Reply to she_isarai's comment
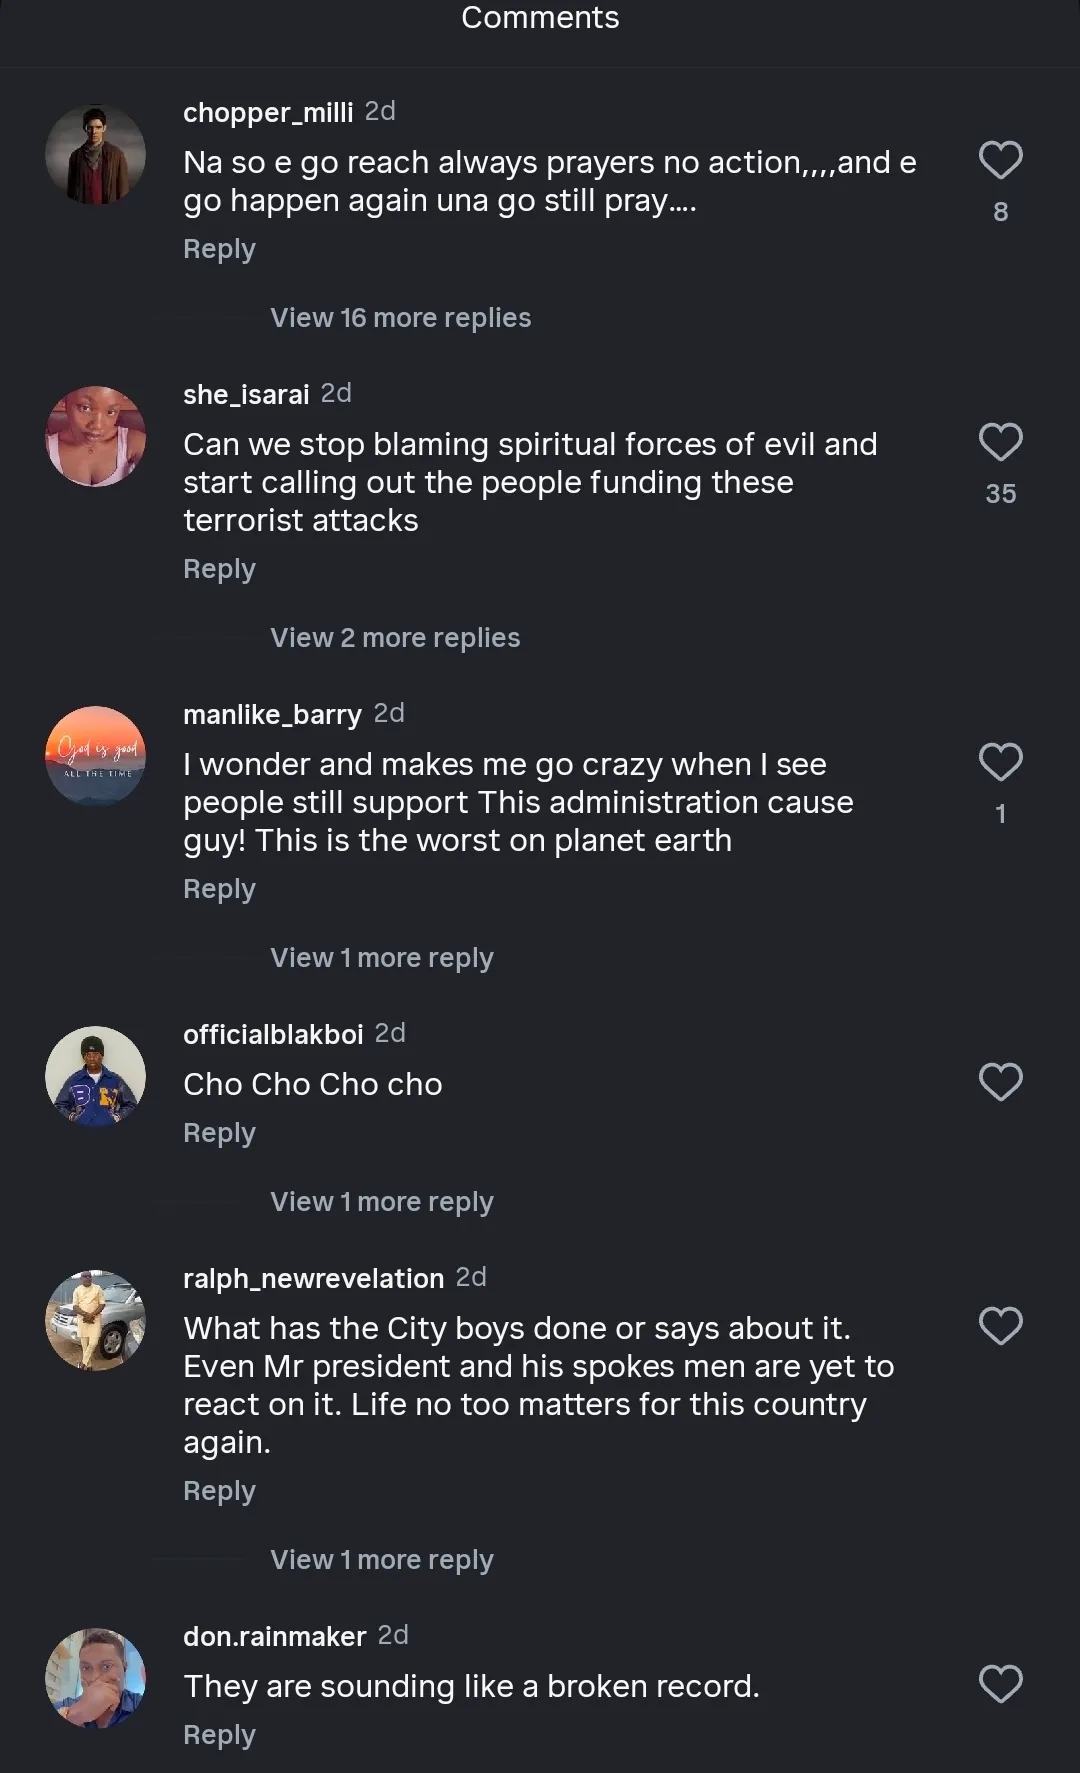Viewport: 1080px width, 1773px height. pos(219,569)
